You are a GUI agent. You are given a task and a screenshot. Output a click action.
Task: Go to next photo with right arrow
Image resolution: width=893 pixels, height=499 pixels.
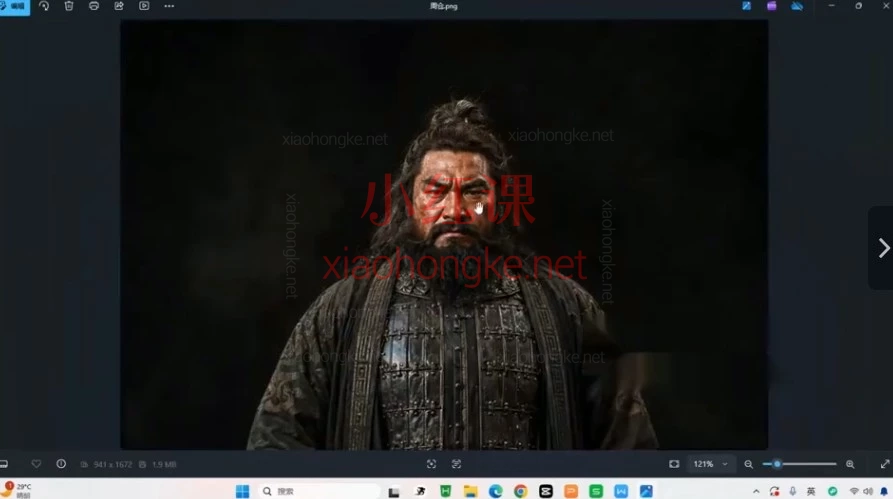[883, 248]
